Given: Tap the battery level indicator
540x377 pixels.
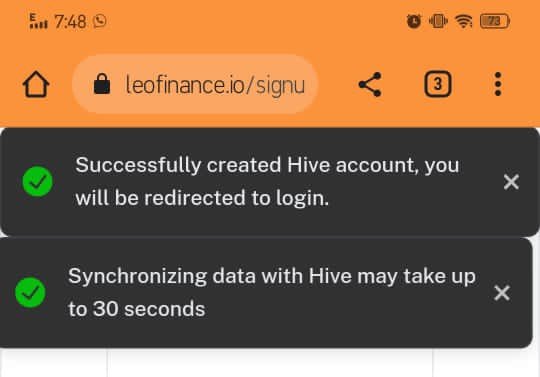Looking at the screenshot, I should [x=495, y=21].
